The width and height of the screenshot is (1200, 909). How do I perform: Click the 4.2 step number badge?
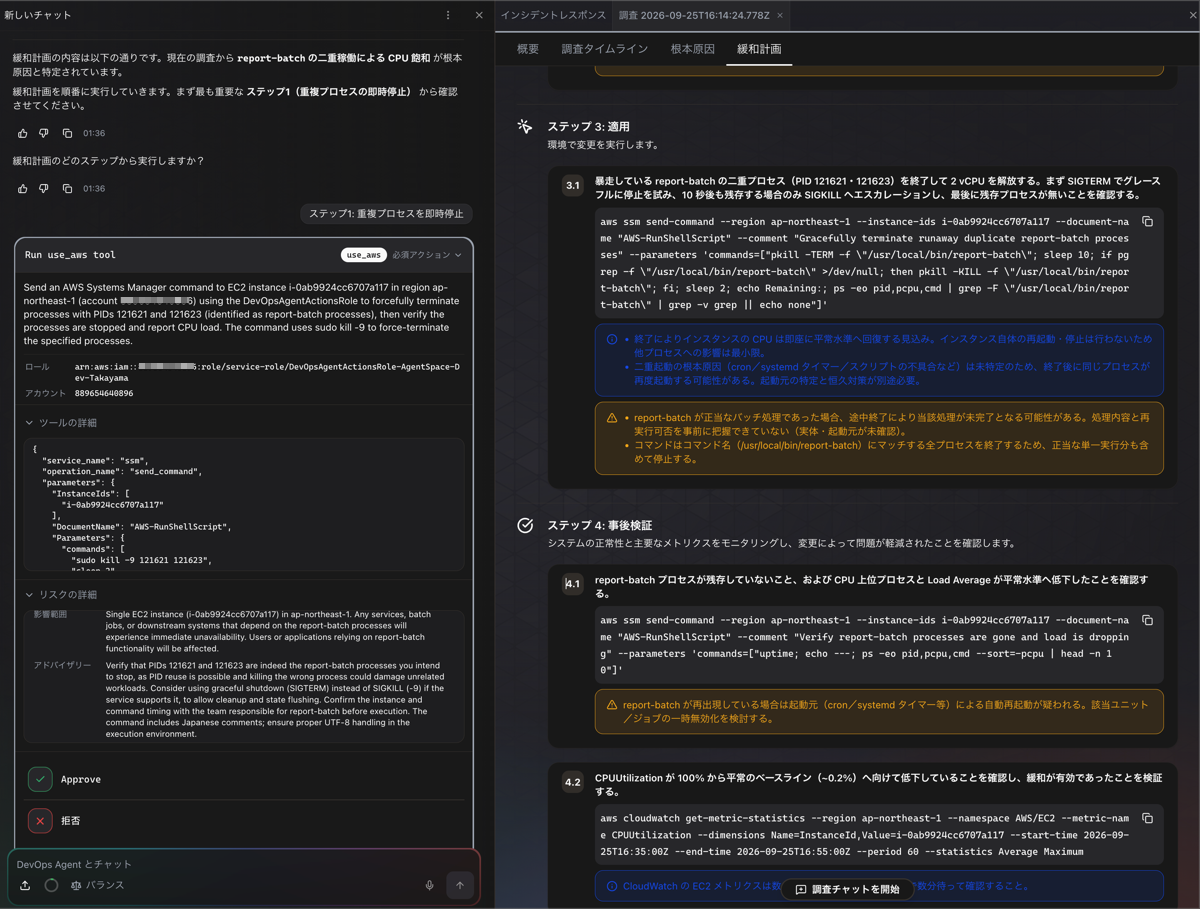tap(572, 782)
